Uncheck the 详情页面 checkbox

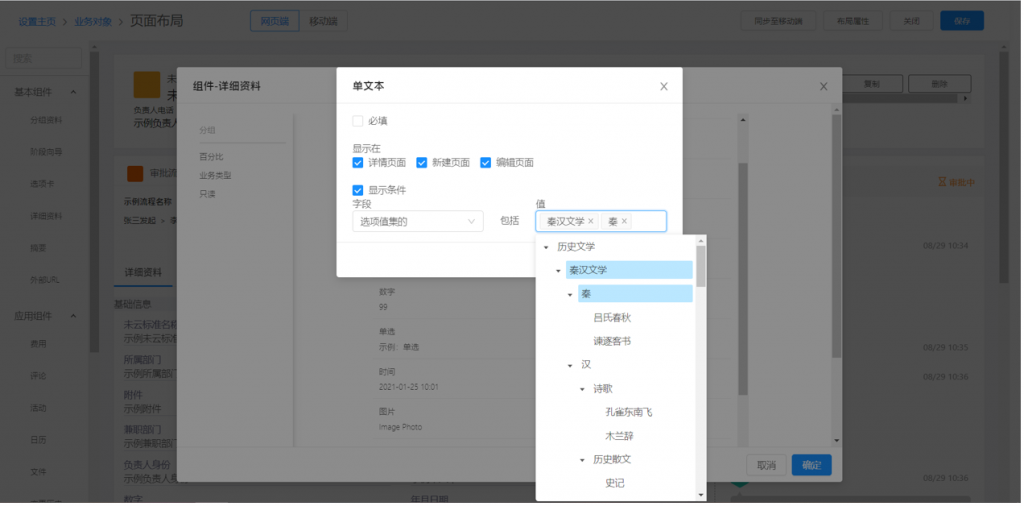(x=358, y=162)
